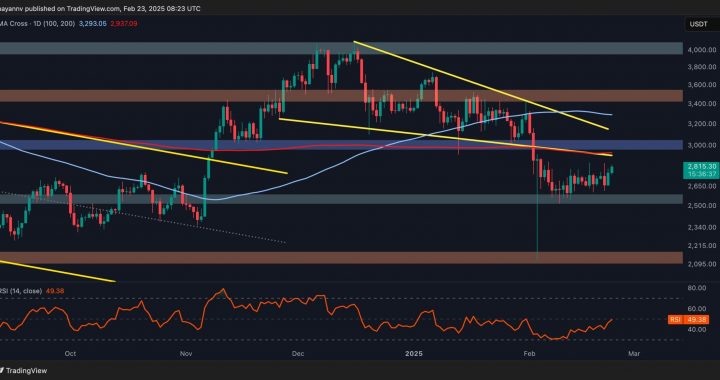
Task: Click the 2,500.00 price axis label
Action: [x=703, y=206]
